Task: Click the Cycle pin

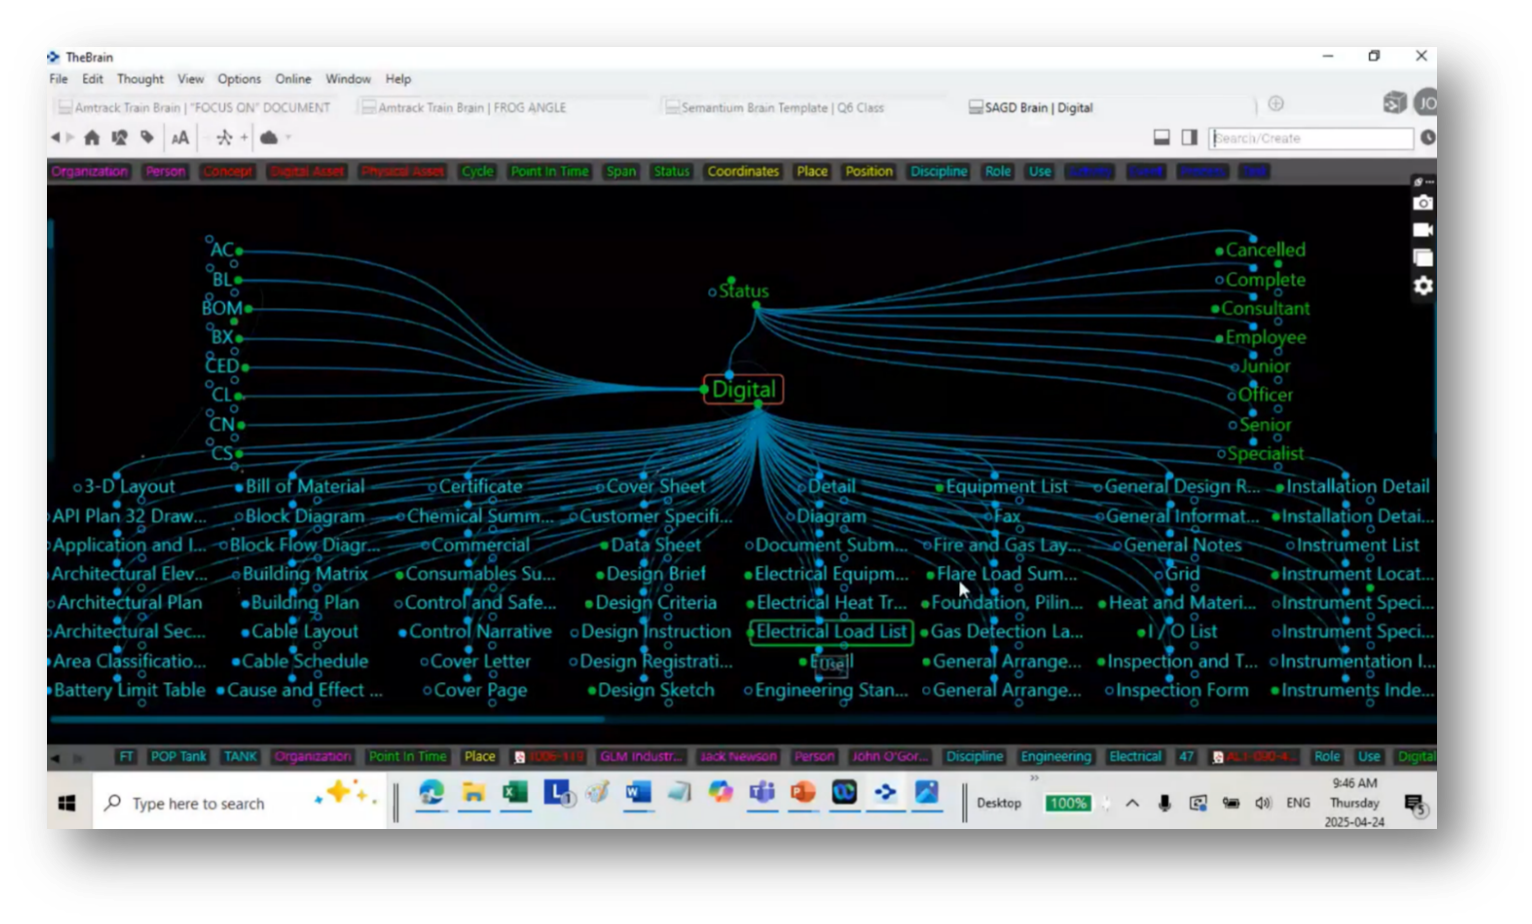Action: 477,172
